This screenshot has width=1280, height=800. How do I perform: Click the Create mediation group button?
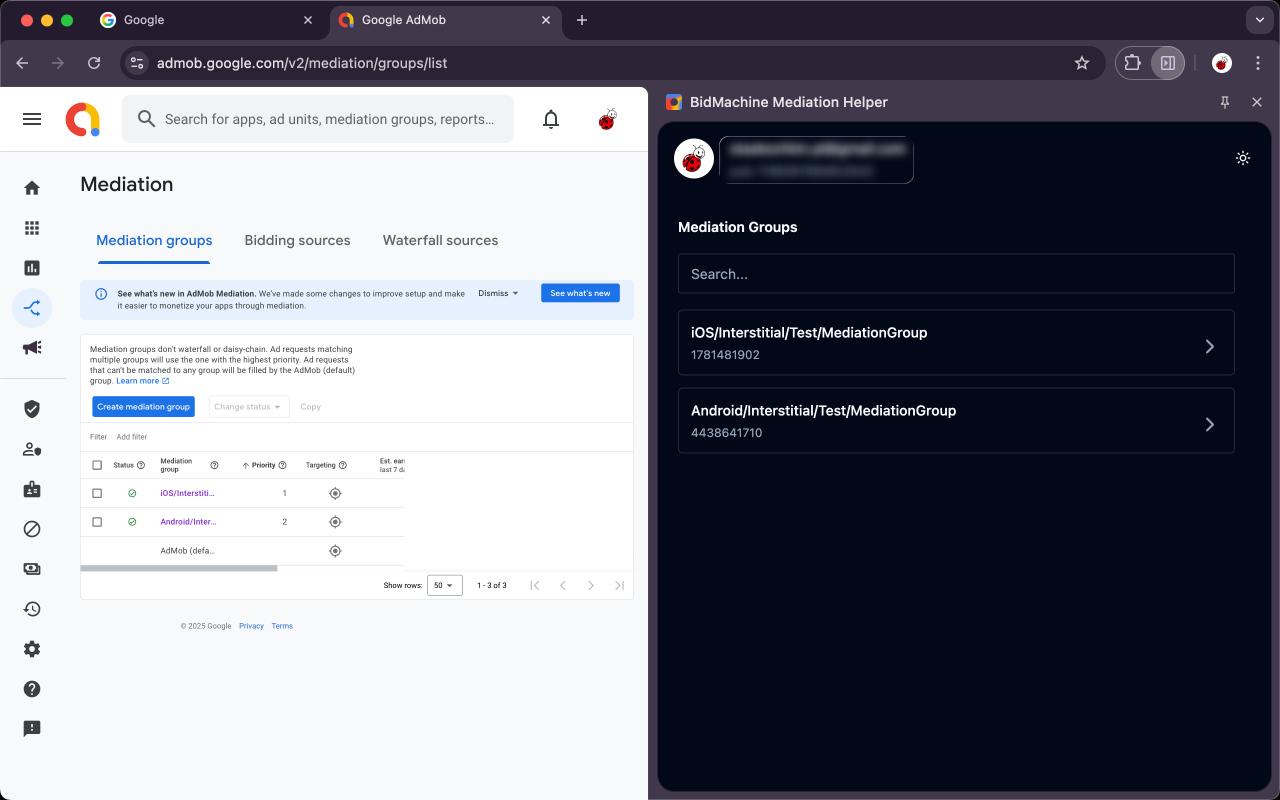[143, 407]
